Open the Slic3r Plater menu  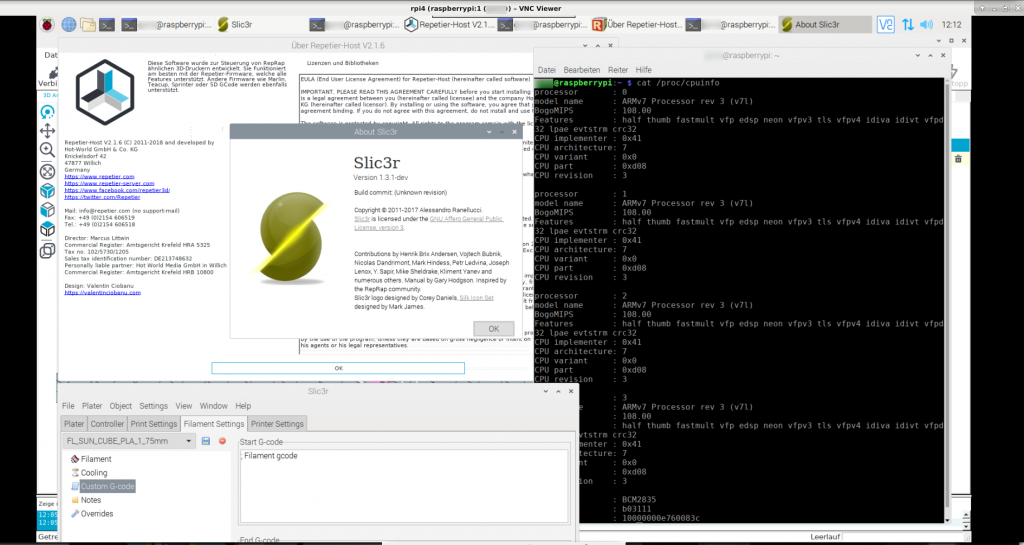tap(92, 406)
